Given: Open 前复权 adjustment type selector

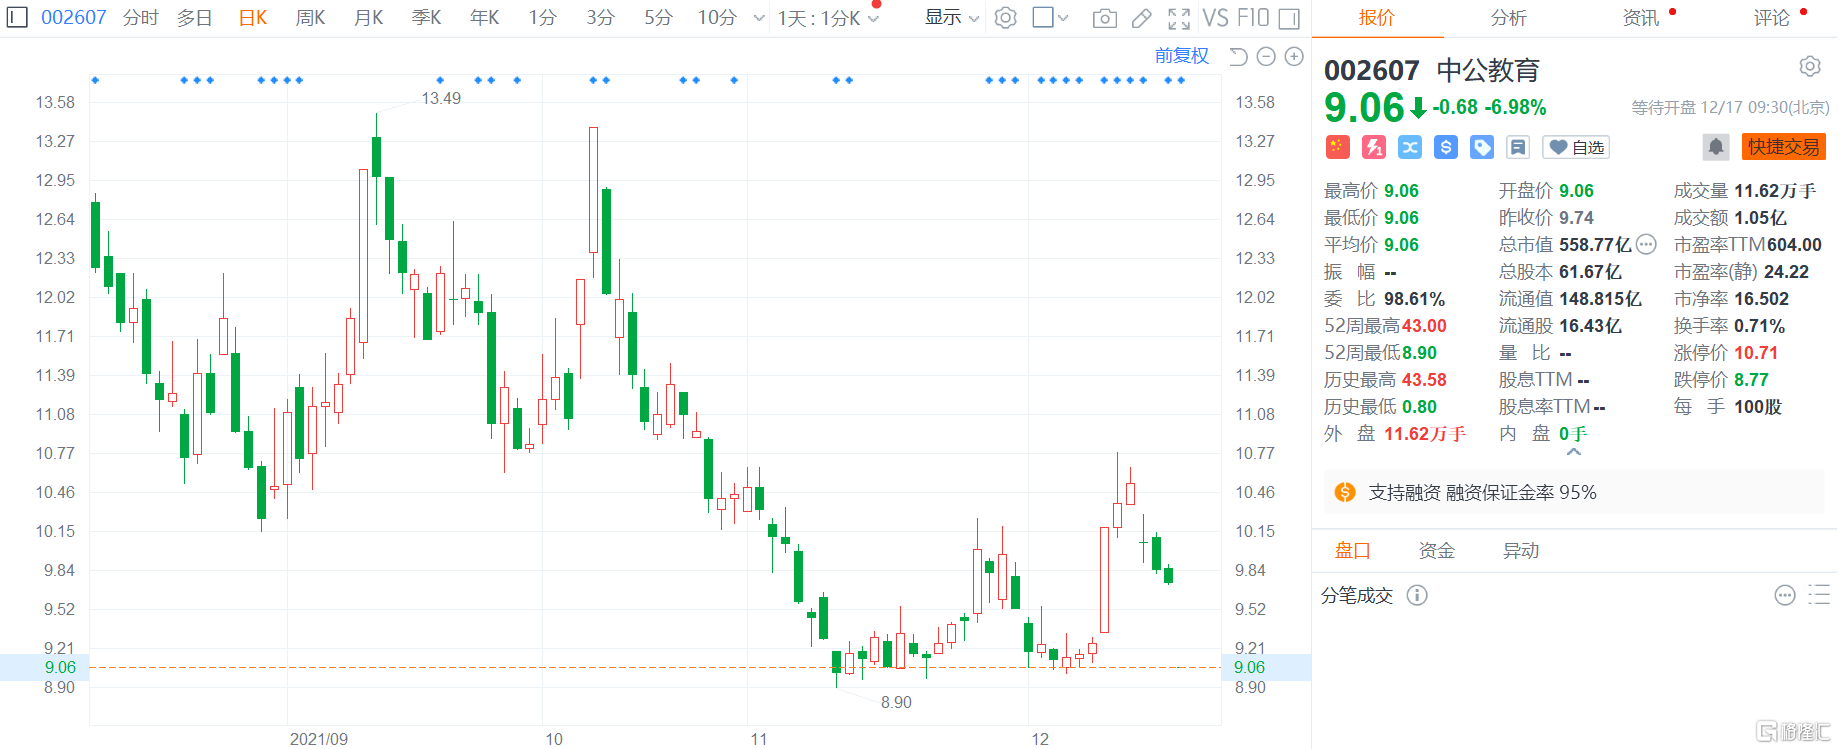Looking at the screenshot, I should pyautogui.click(x=1182, y=56).
